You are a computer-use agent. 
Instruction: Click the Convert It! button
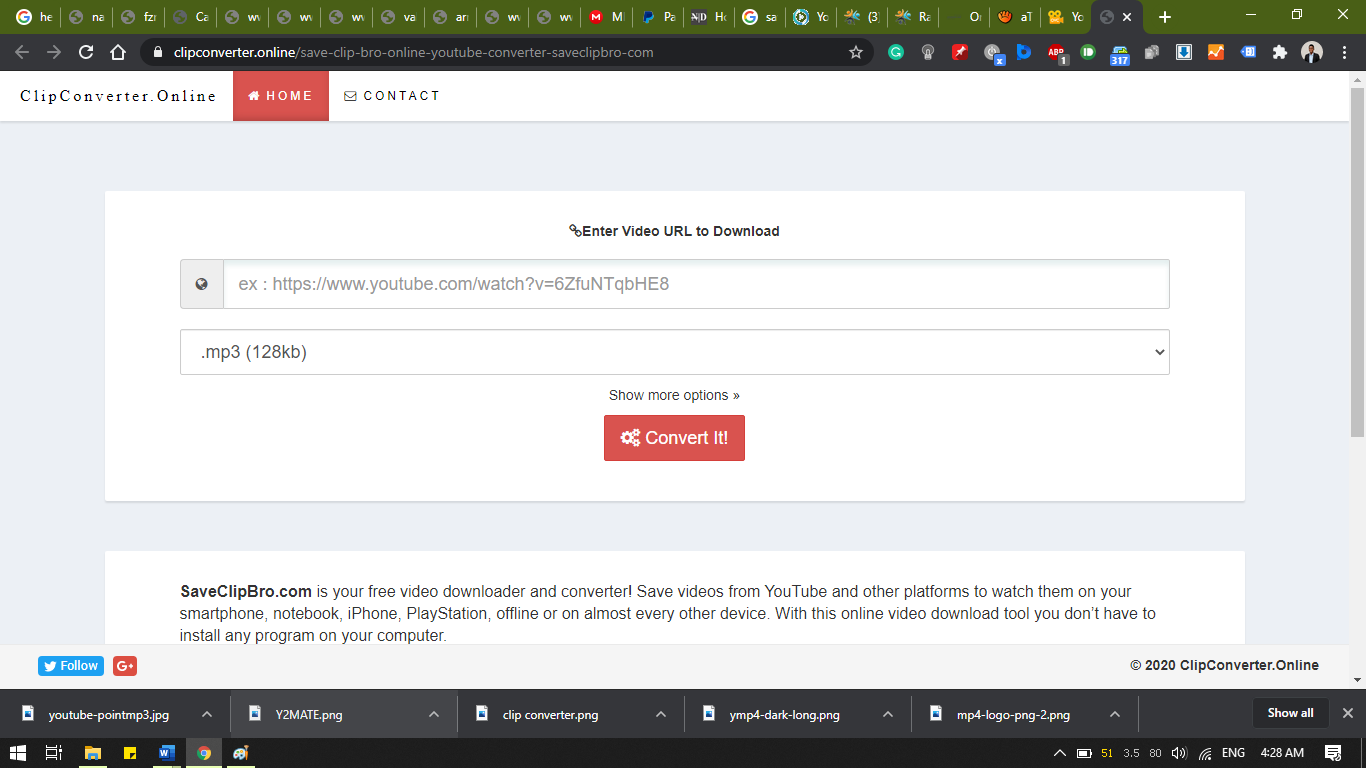coord(674,438)
